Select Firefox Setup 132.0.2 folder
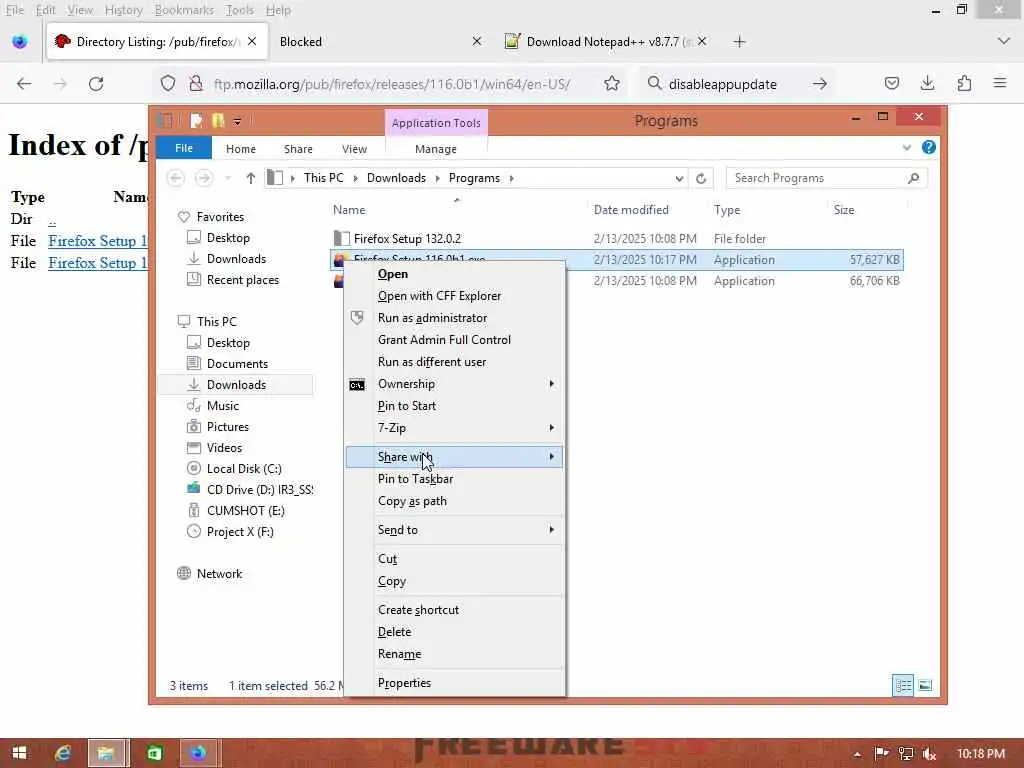 (407, 239)
